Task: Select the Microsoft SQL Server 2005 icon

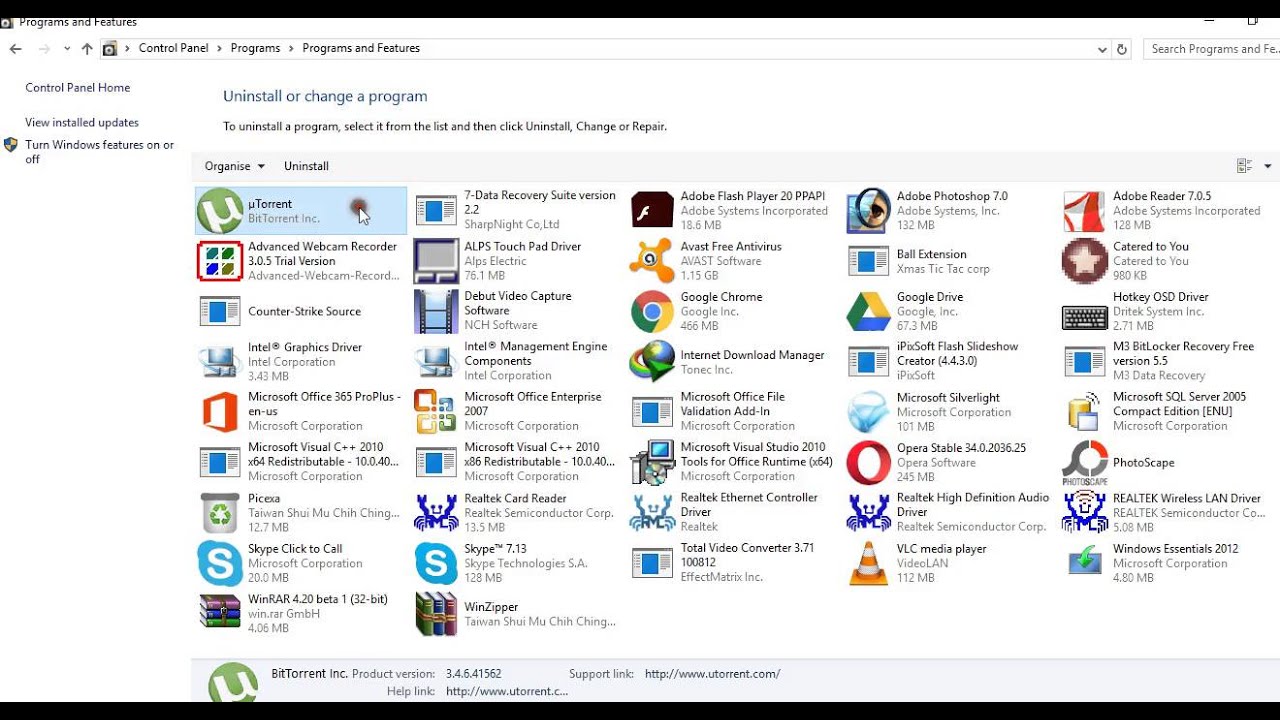Action: (1084, 412)
